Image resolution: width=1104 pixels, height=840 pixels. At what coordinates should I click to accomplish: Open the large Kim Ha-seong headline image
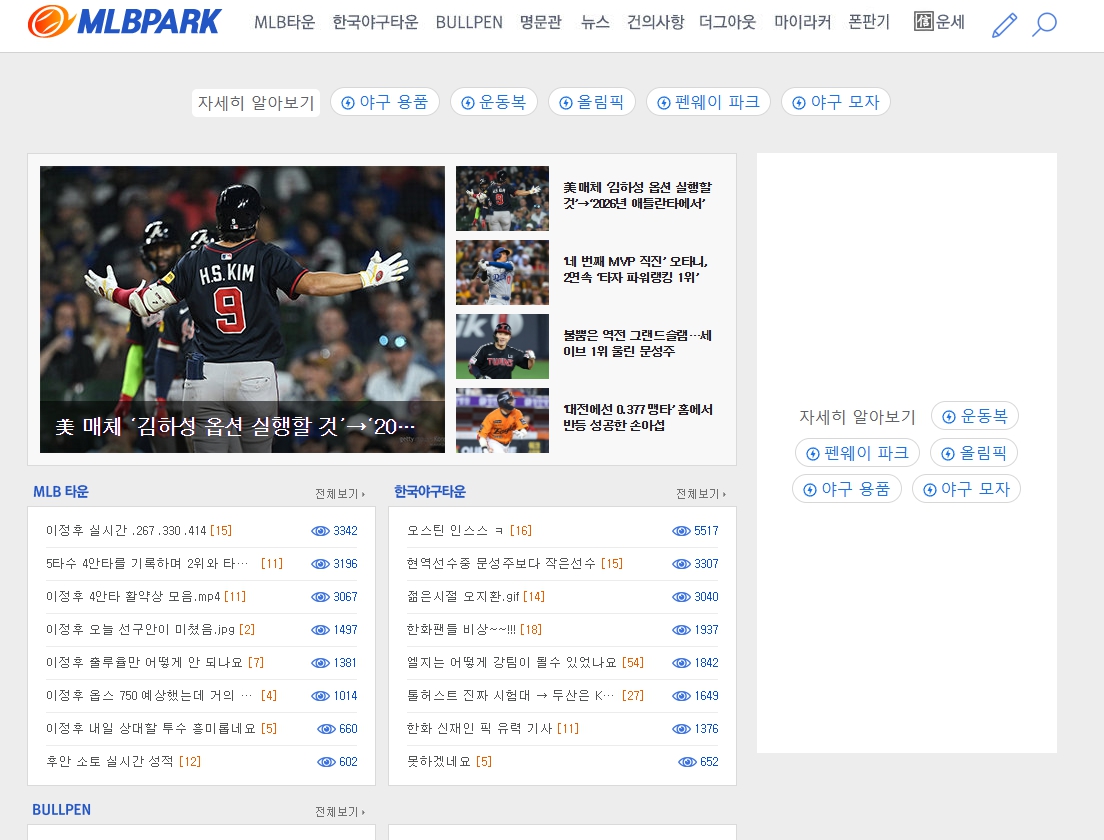(242, 309)
